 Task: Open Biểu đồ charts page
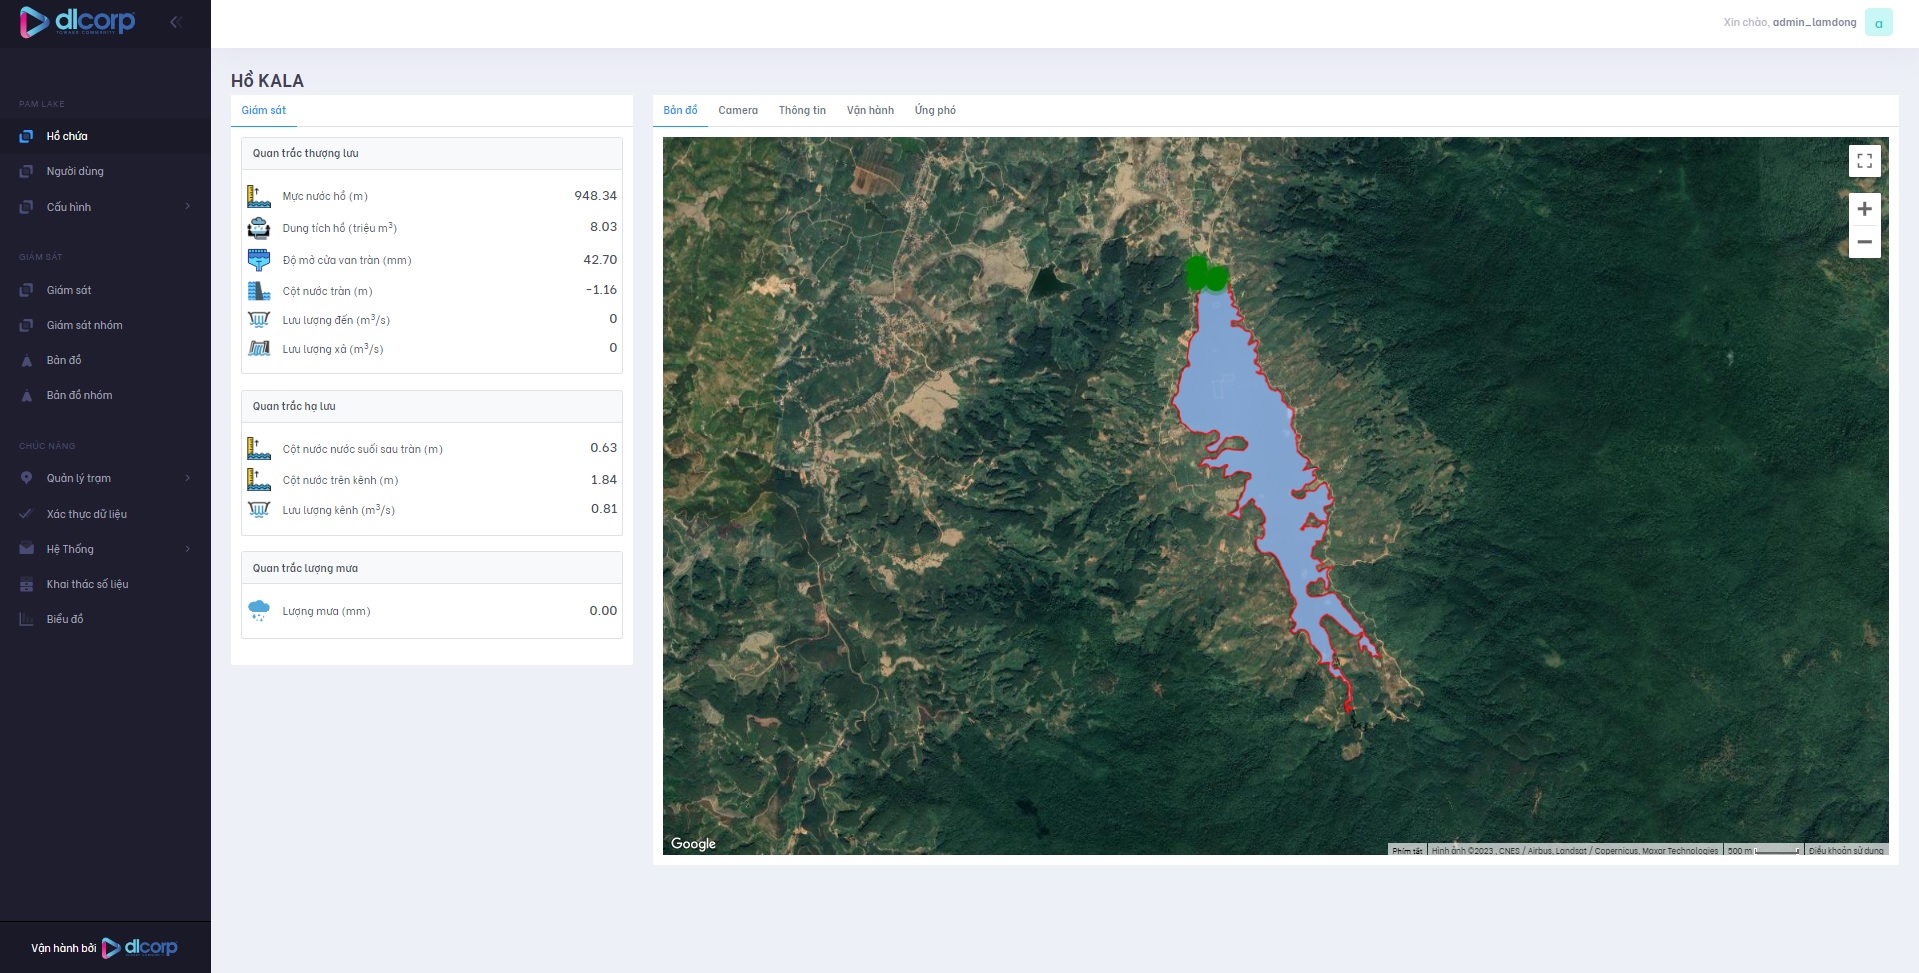(x=65, y=619)
